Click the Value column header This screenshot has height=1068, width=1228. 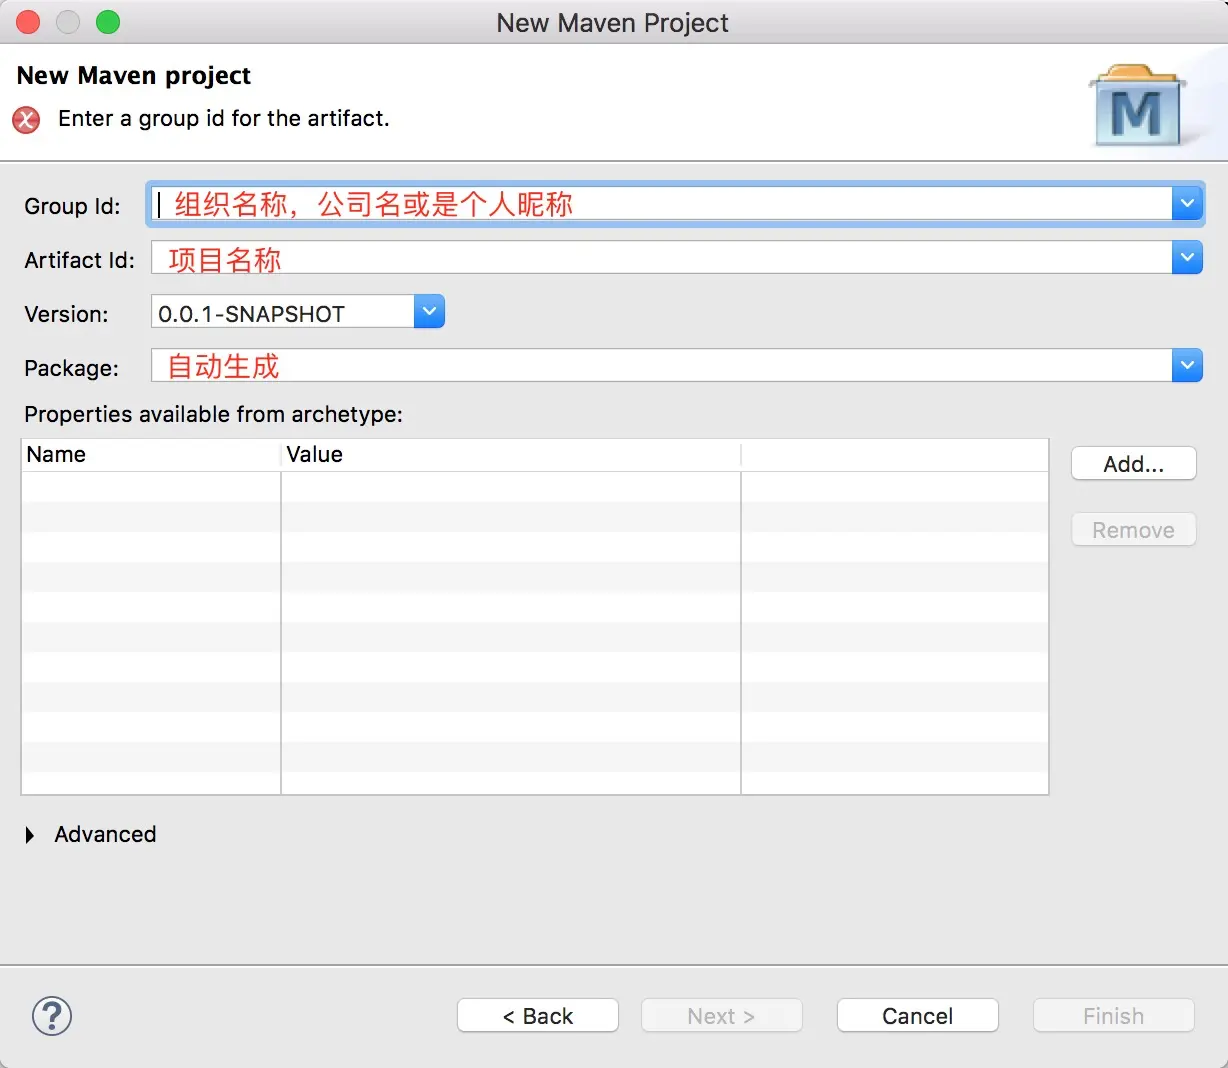tap(511, 455)
